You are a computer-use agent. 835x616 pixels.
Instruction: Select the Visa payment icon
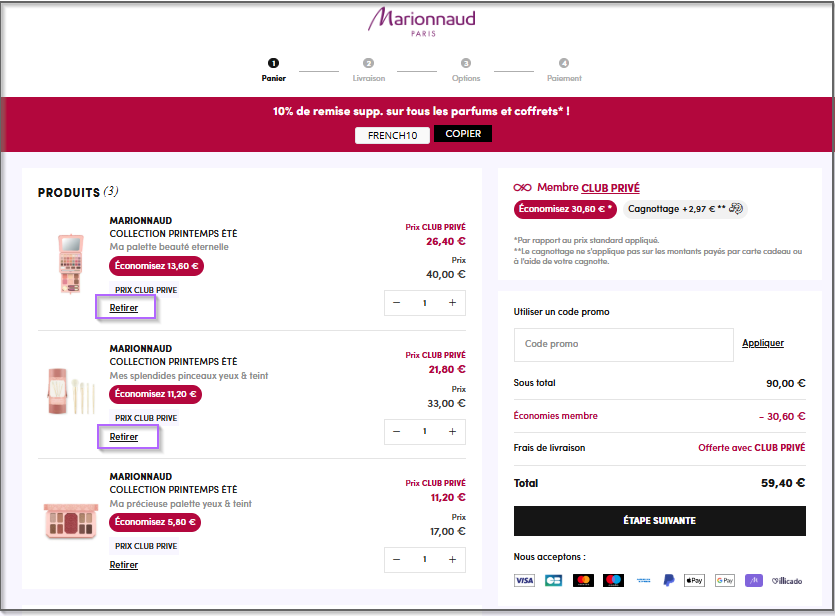click(x=524, y=580)
